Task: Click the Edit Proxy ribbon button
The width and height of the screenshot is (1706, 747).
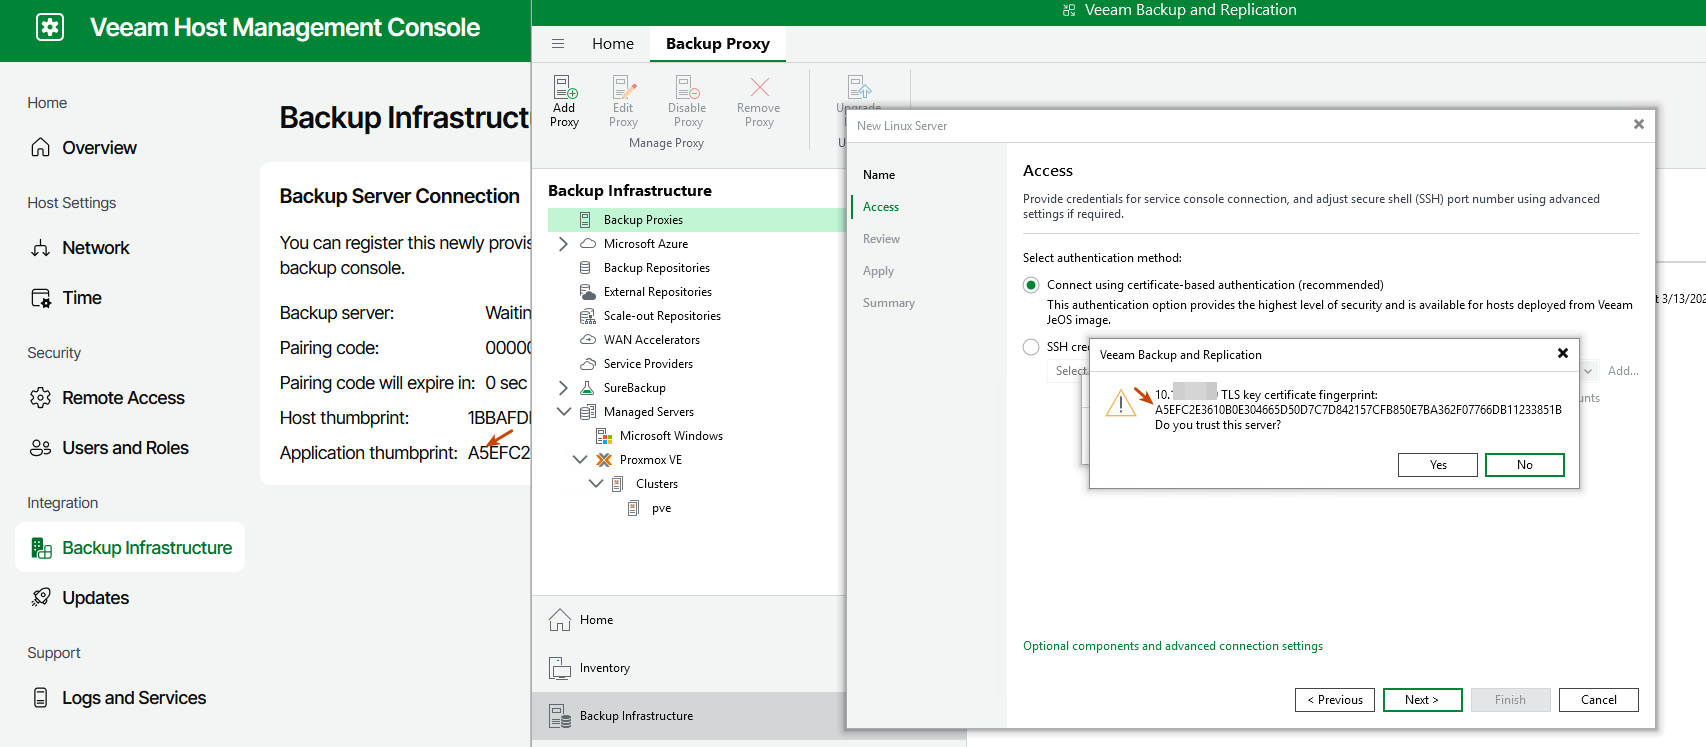Action: pos(623,101)
